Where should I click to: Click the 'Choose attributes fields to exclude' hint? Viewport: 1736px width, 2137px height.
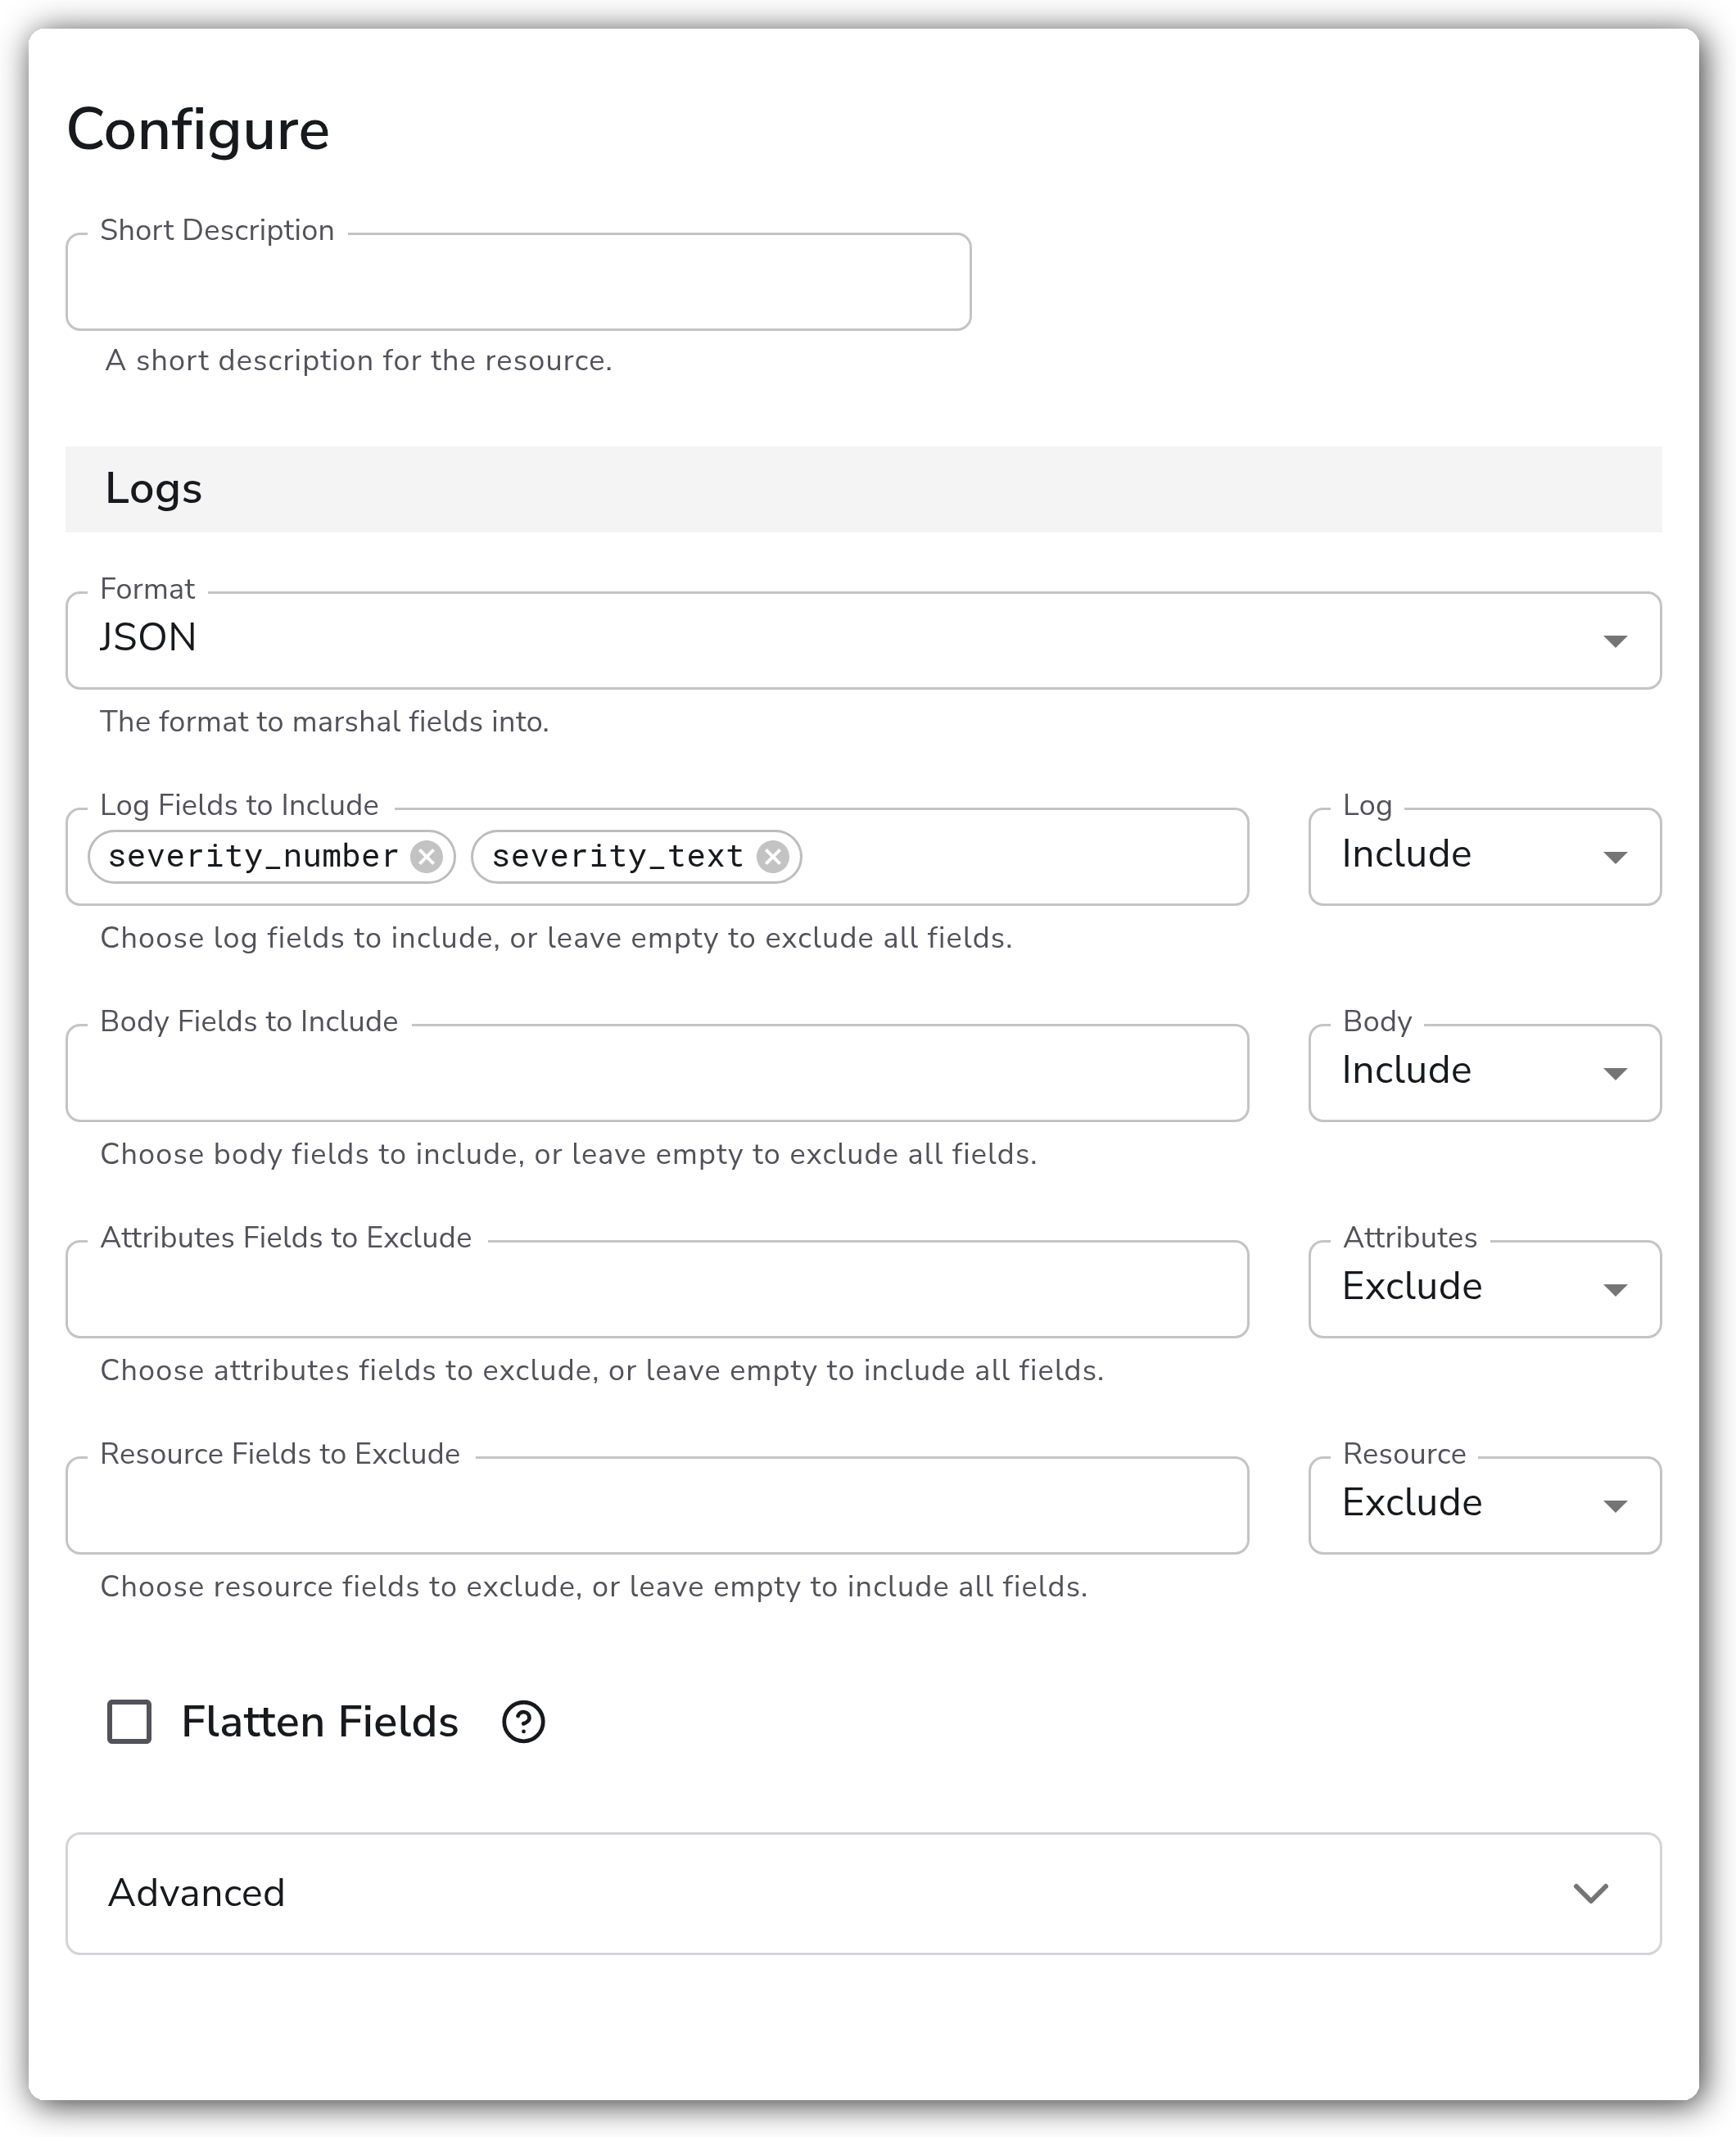[x=602, y=1370]
